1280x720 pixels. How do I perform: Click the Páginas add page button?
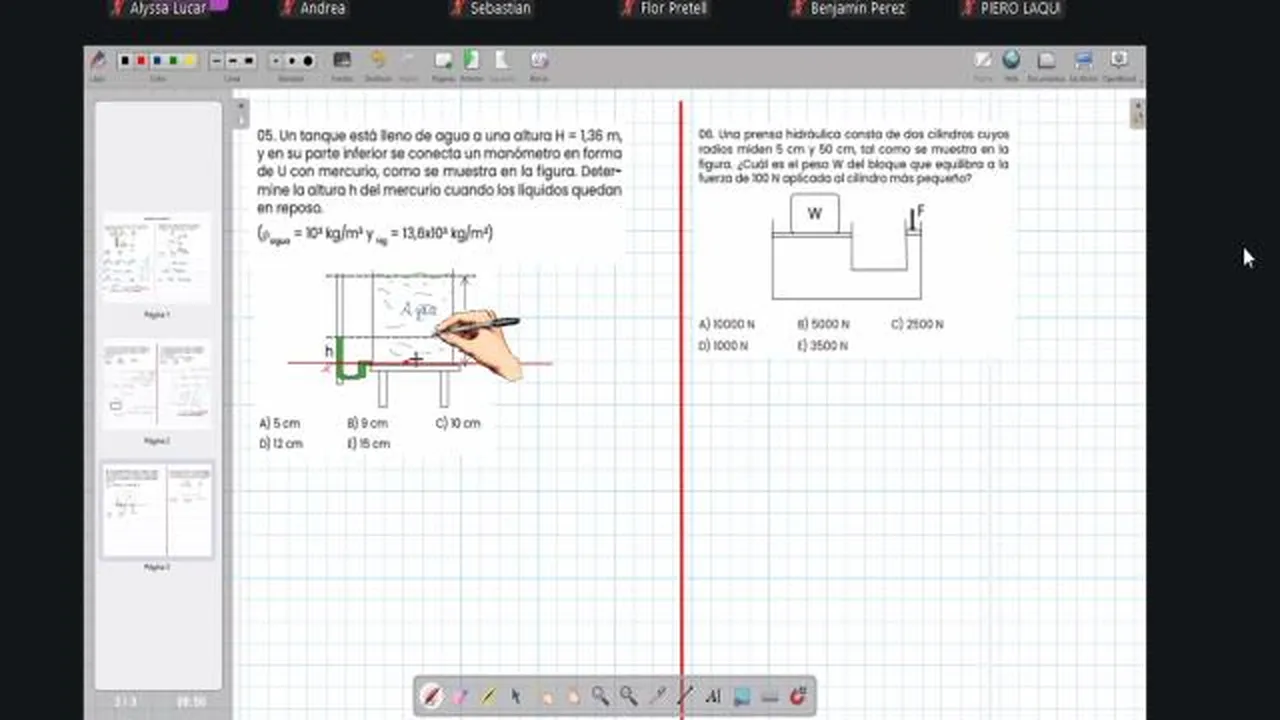click(x=442, y=64)
